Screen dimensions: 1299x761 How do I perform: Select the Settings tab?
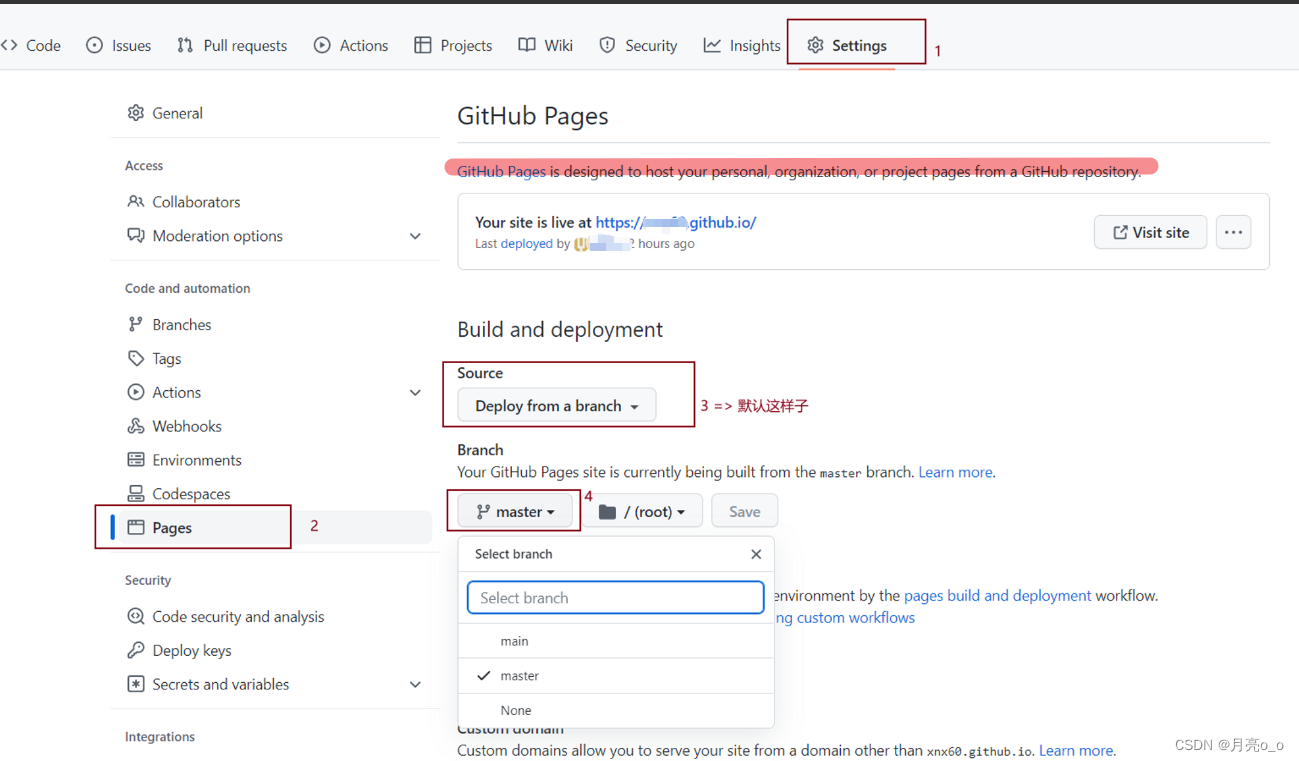click(847, 45)
